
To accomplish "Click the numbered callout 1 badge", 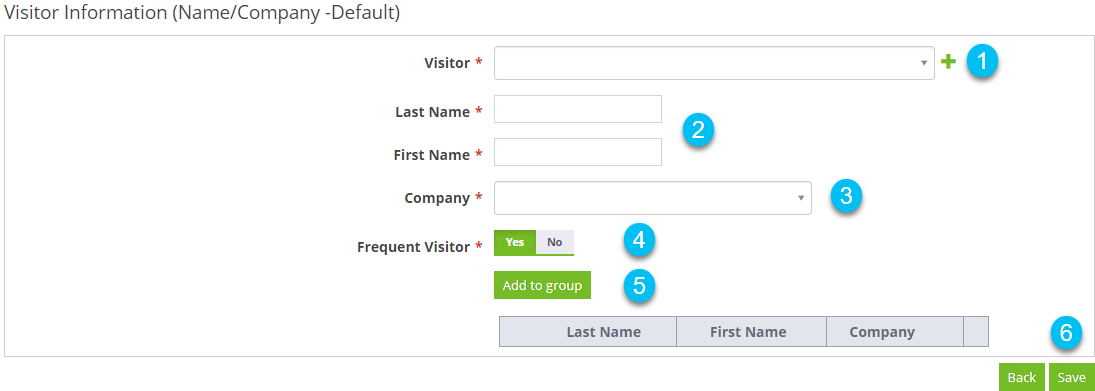I will pos(982,61).
